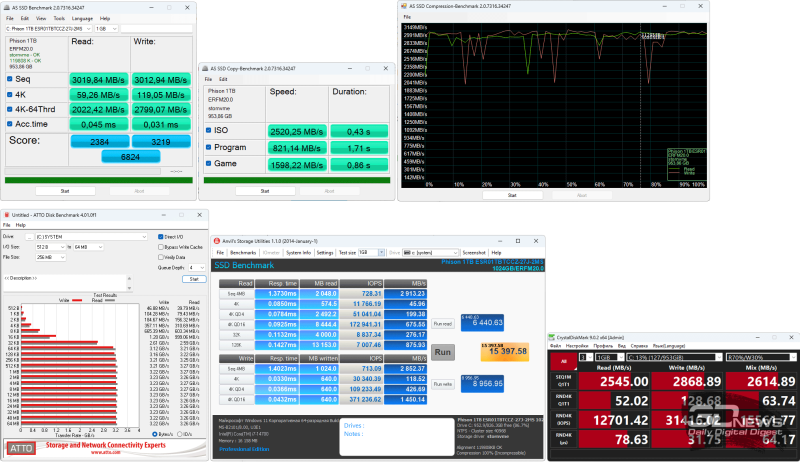Click the large Run button in Anvil's
This screenshot has width=800, height=462.
tap(442, 352)
